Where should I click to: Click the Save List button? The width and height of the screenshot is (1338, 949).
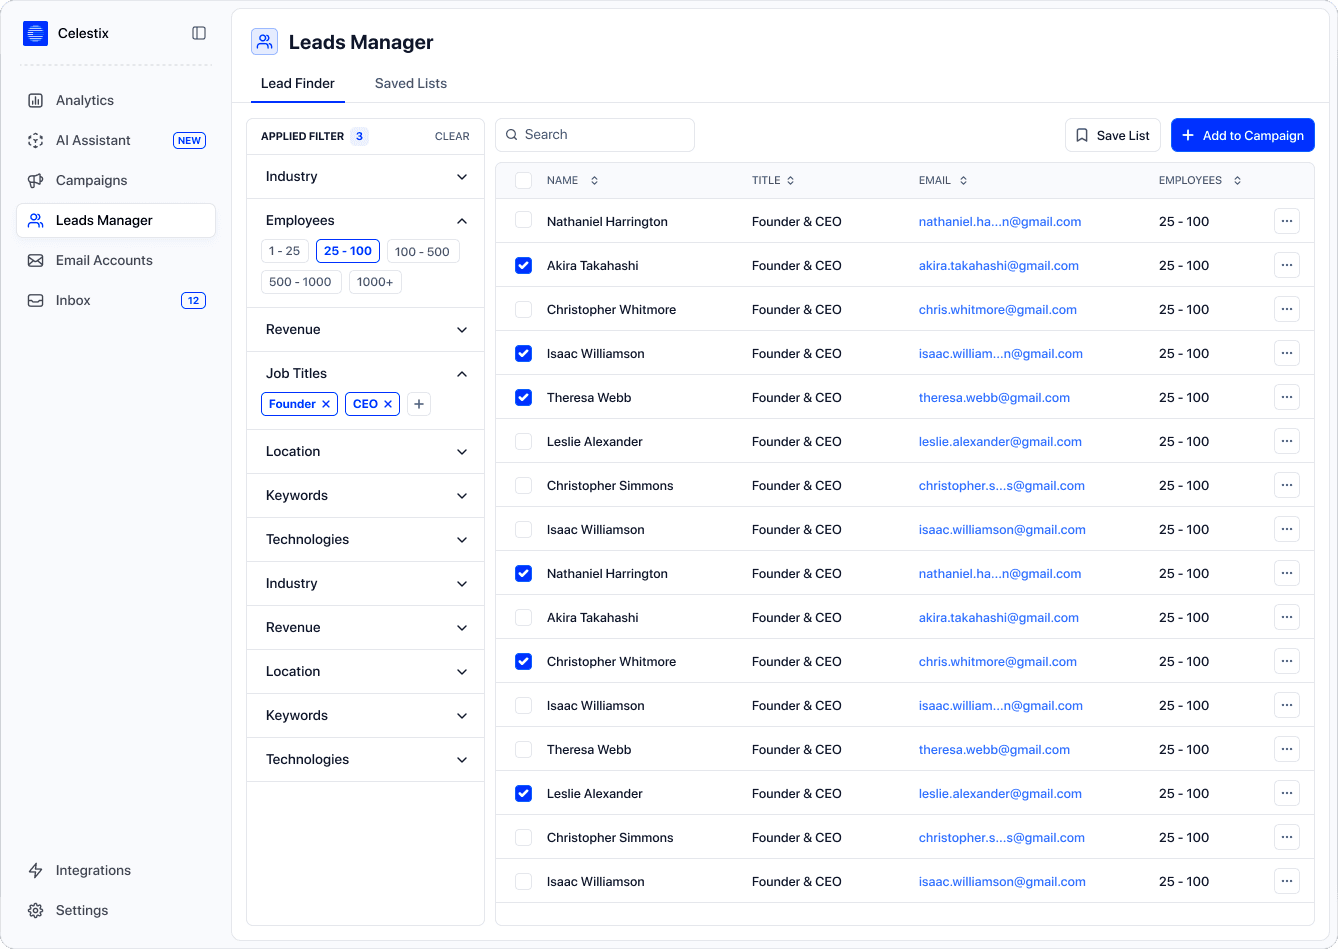(1113, 135)
